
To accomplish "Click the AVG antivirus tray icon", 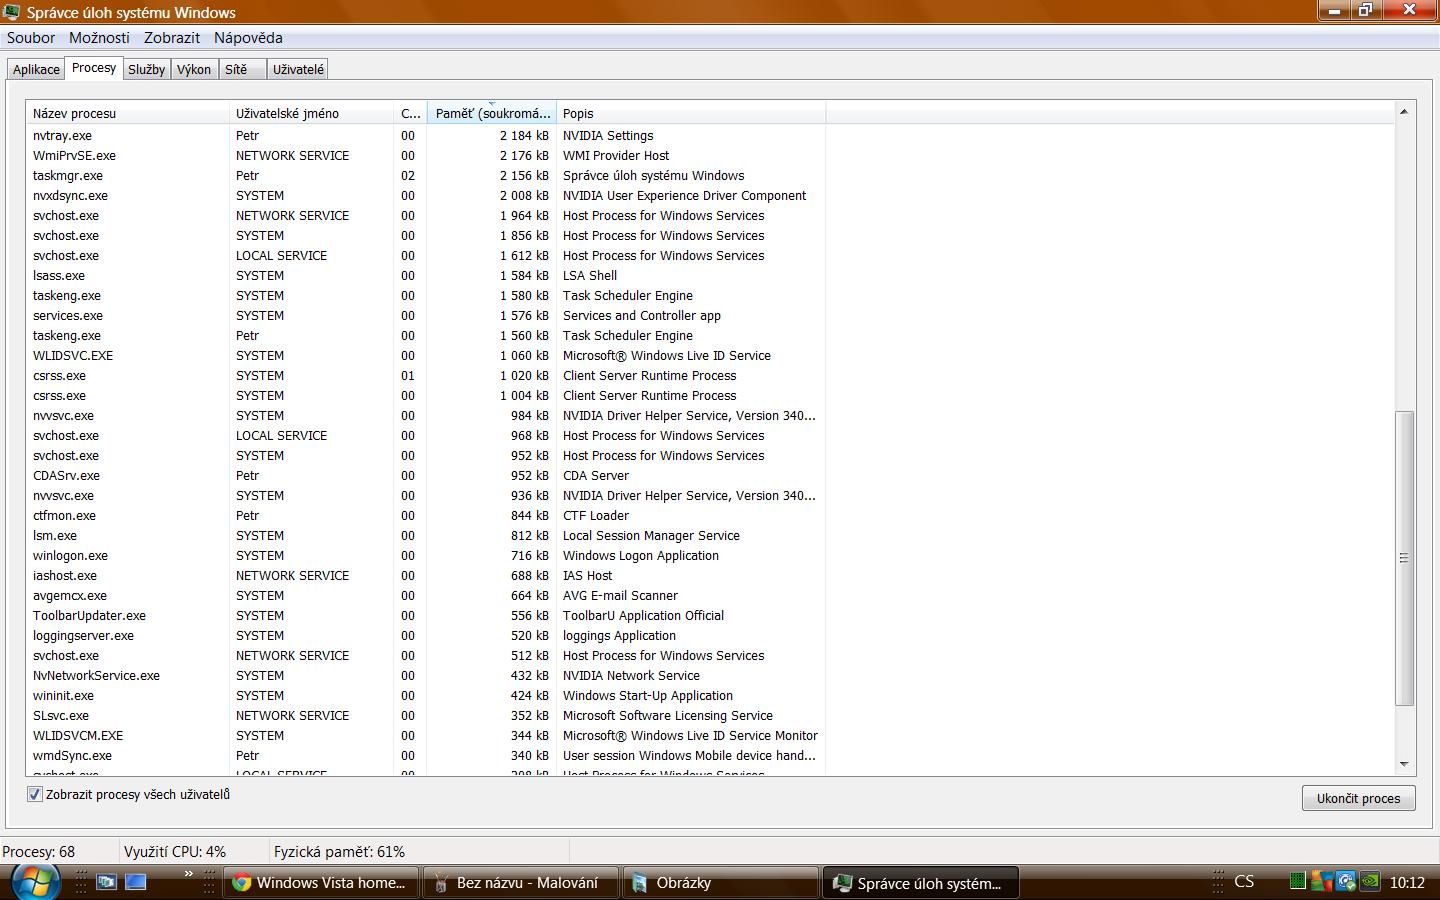I will click(1321, 881).
